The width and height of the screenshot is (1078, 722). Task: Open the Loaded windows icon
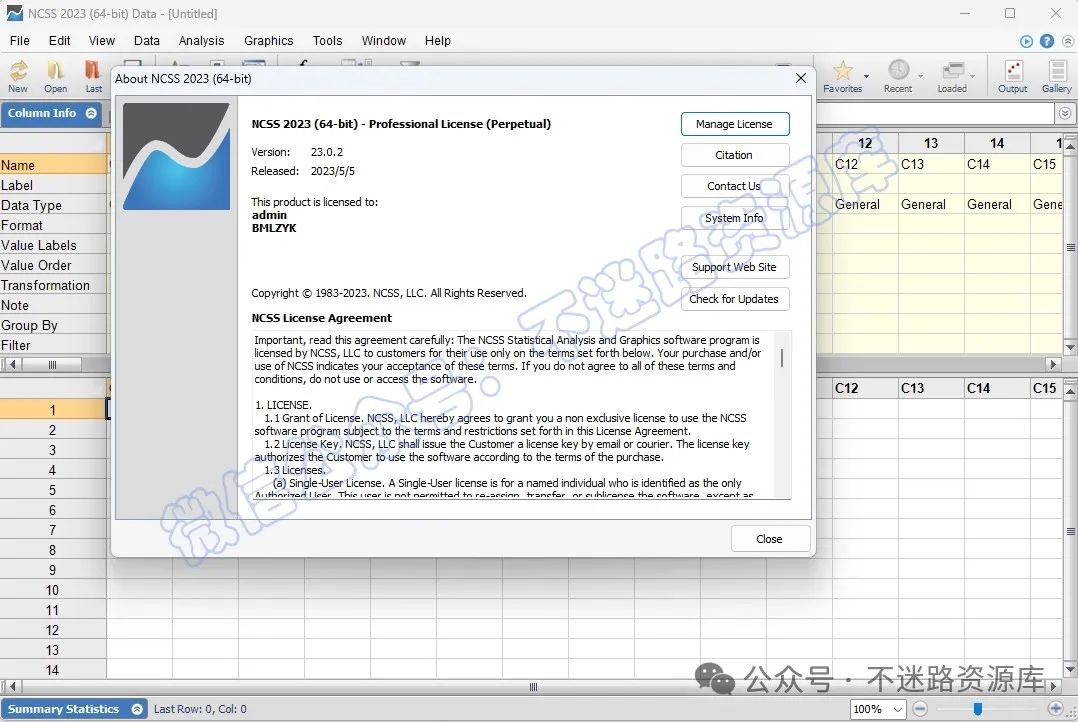click(x=952, y=76)
